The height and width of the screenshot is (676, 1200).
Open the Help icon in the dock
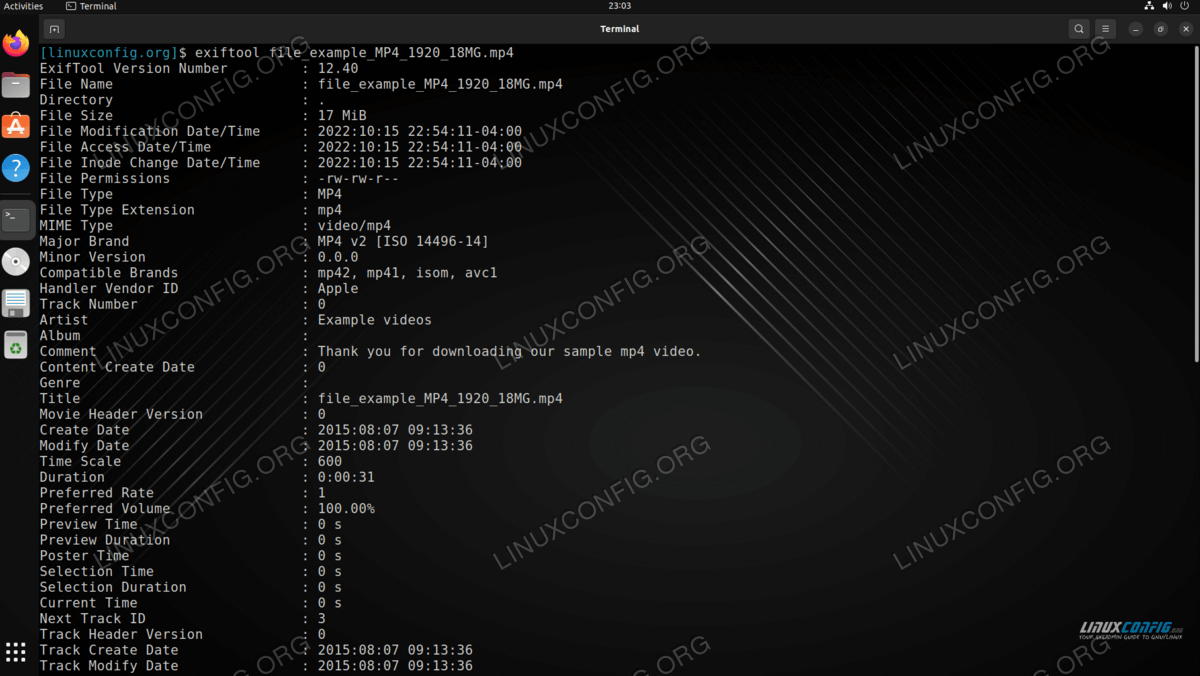16,167
